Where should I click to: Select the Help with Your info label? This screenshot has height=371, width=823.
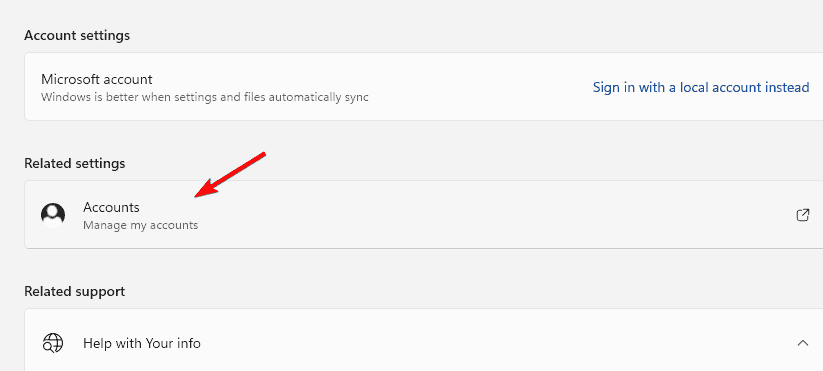pos(142,344)
